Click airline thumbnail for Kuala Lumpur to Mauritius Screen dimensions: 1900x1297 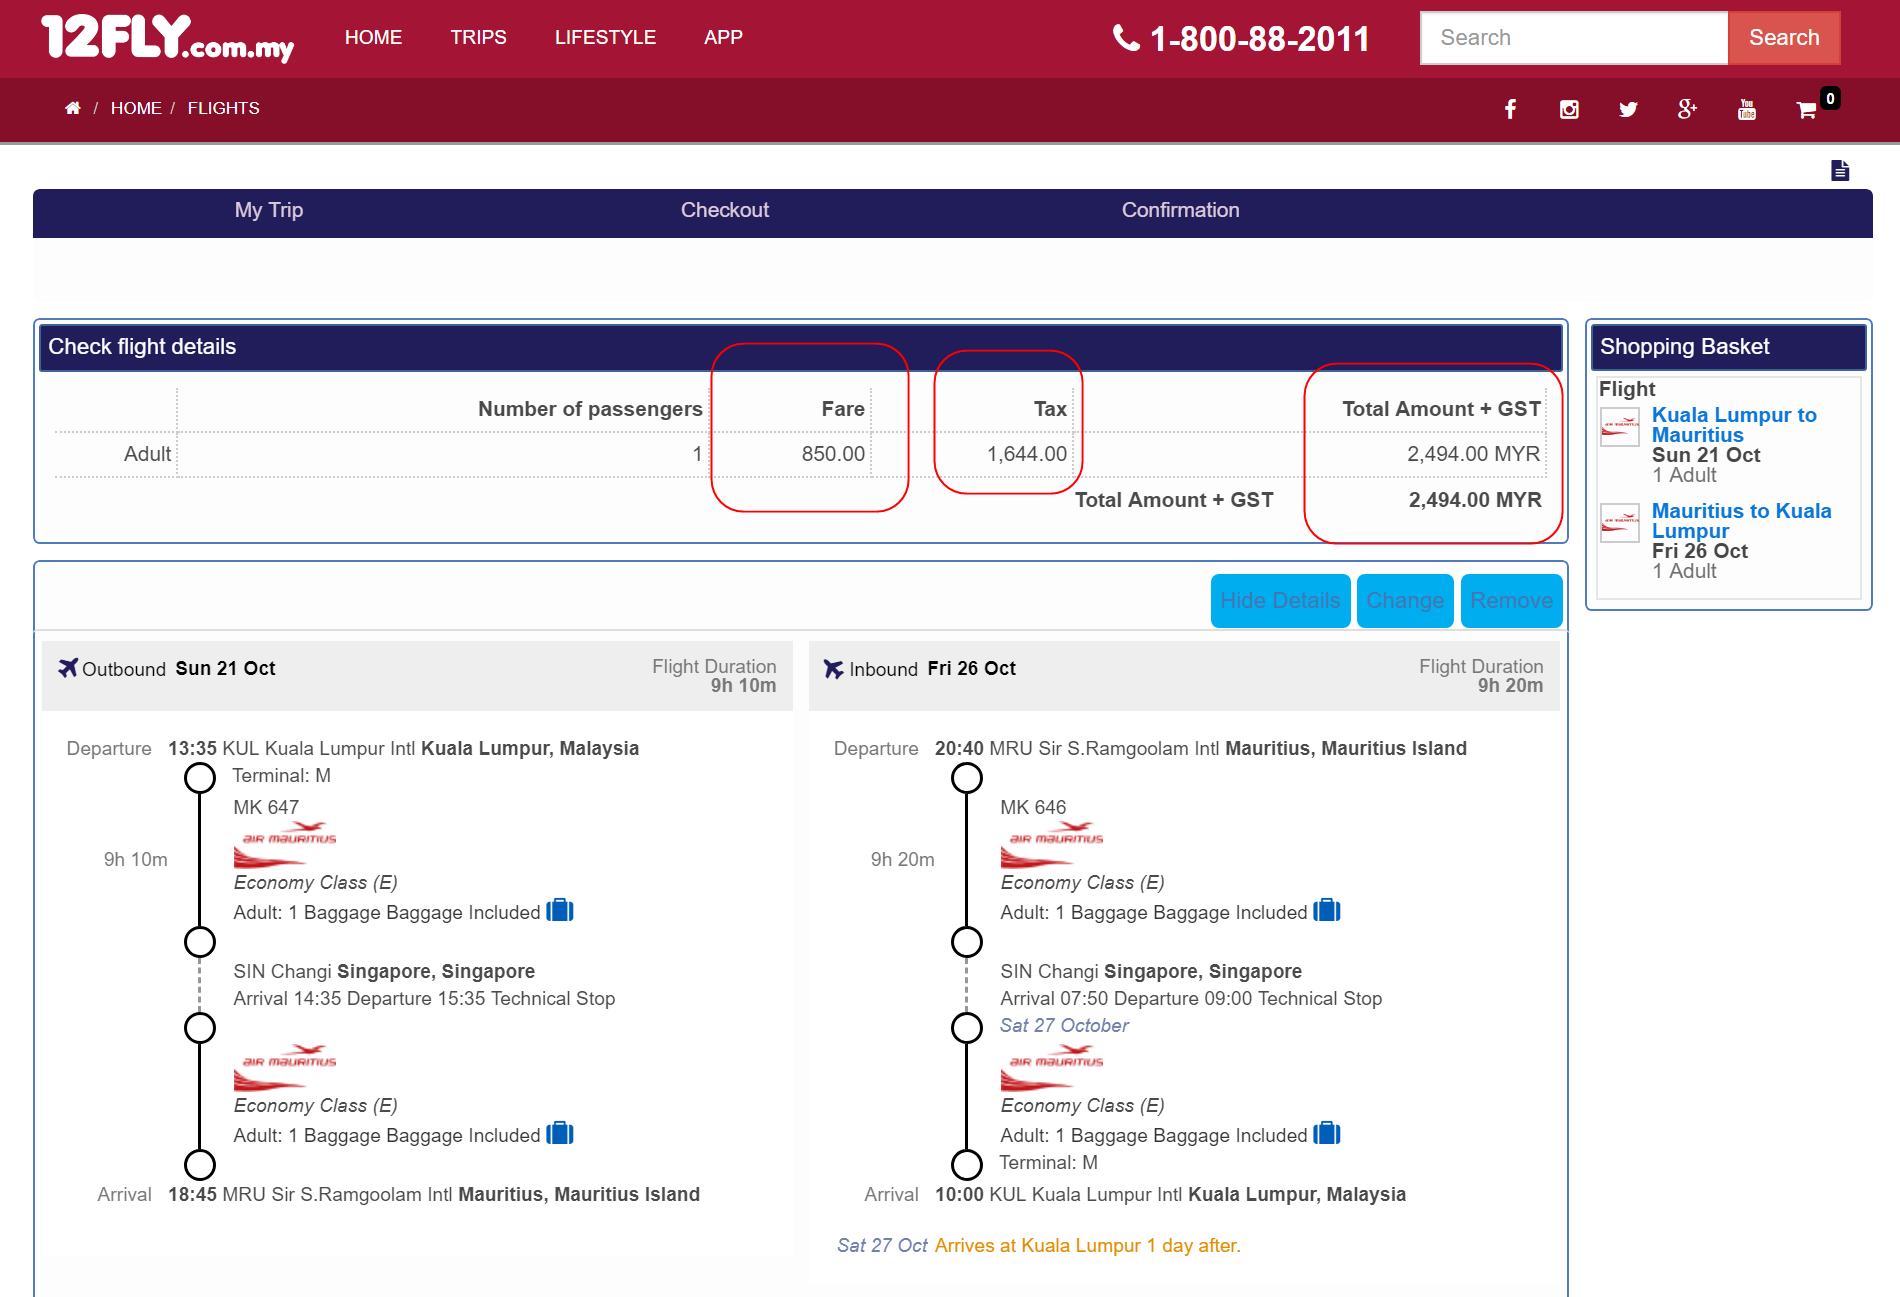pos(1620,427)
